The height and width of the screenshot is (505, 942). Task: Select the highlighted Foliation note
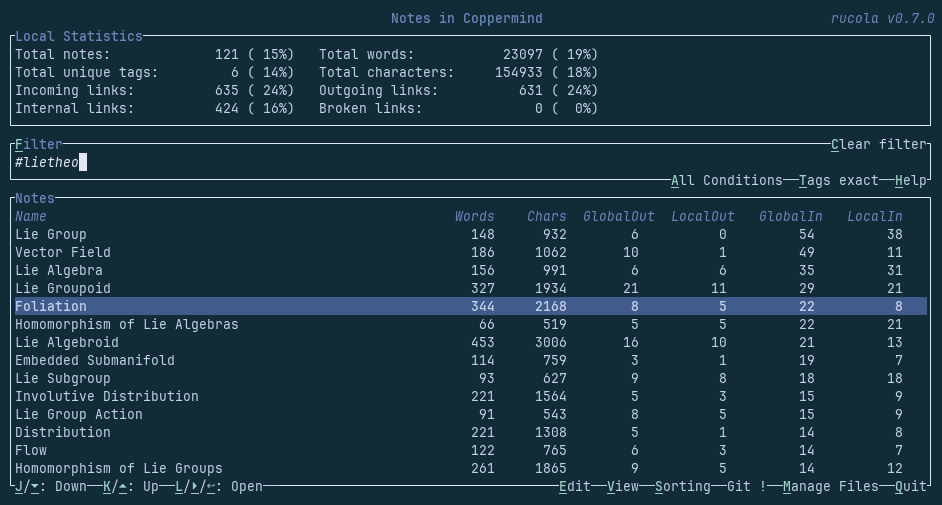51,306
